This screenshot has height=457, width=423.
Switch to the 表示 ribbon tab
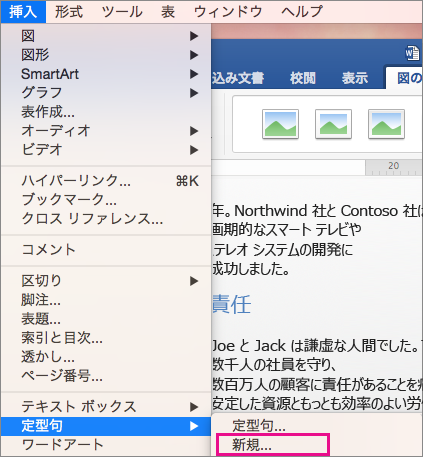(x=355, y=78)
